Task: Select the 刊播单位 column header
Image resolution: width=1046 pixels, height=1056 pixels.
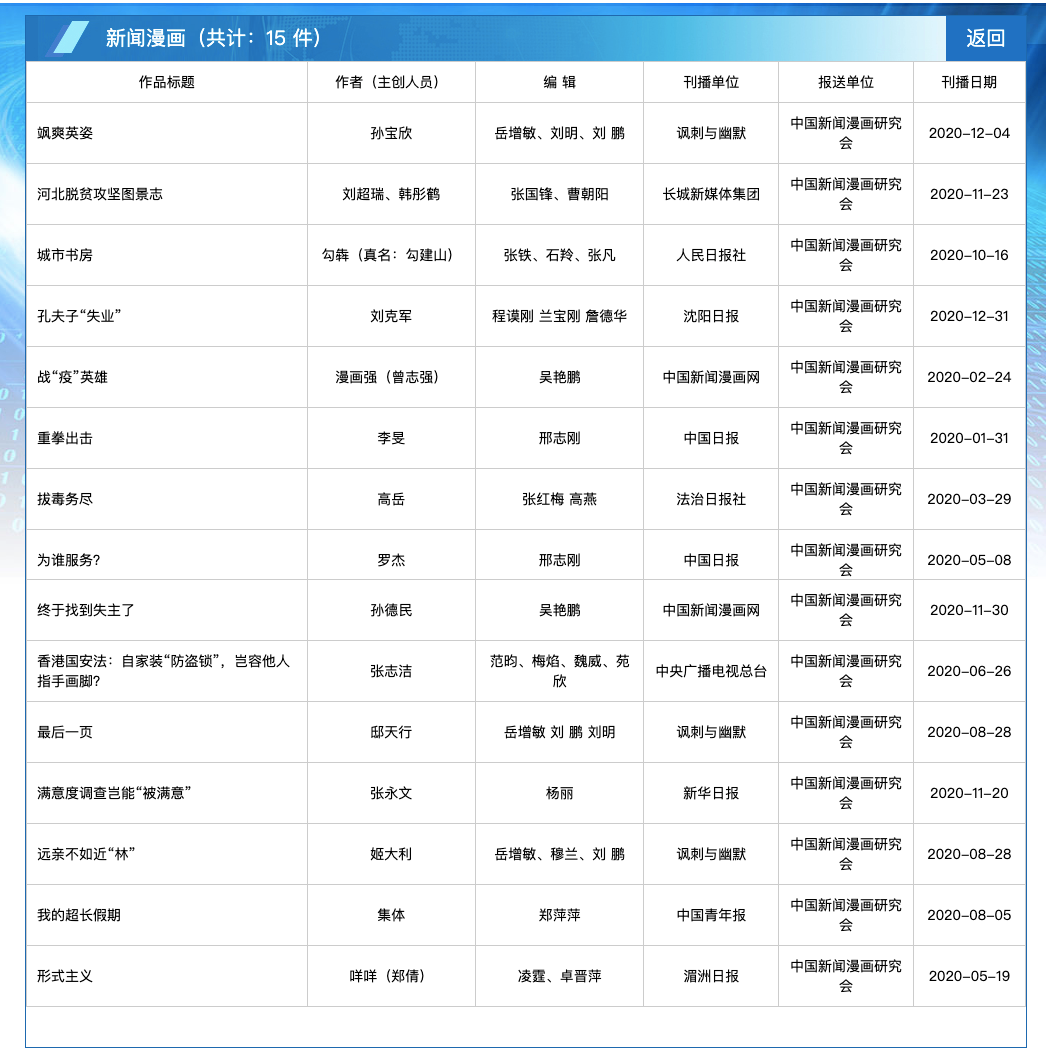Action: (711, 82)
